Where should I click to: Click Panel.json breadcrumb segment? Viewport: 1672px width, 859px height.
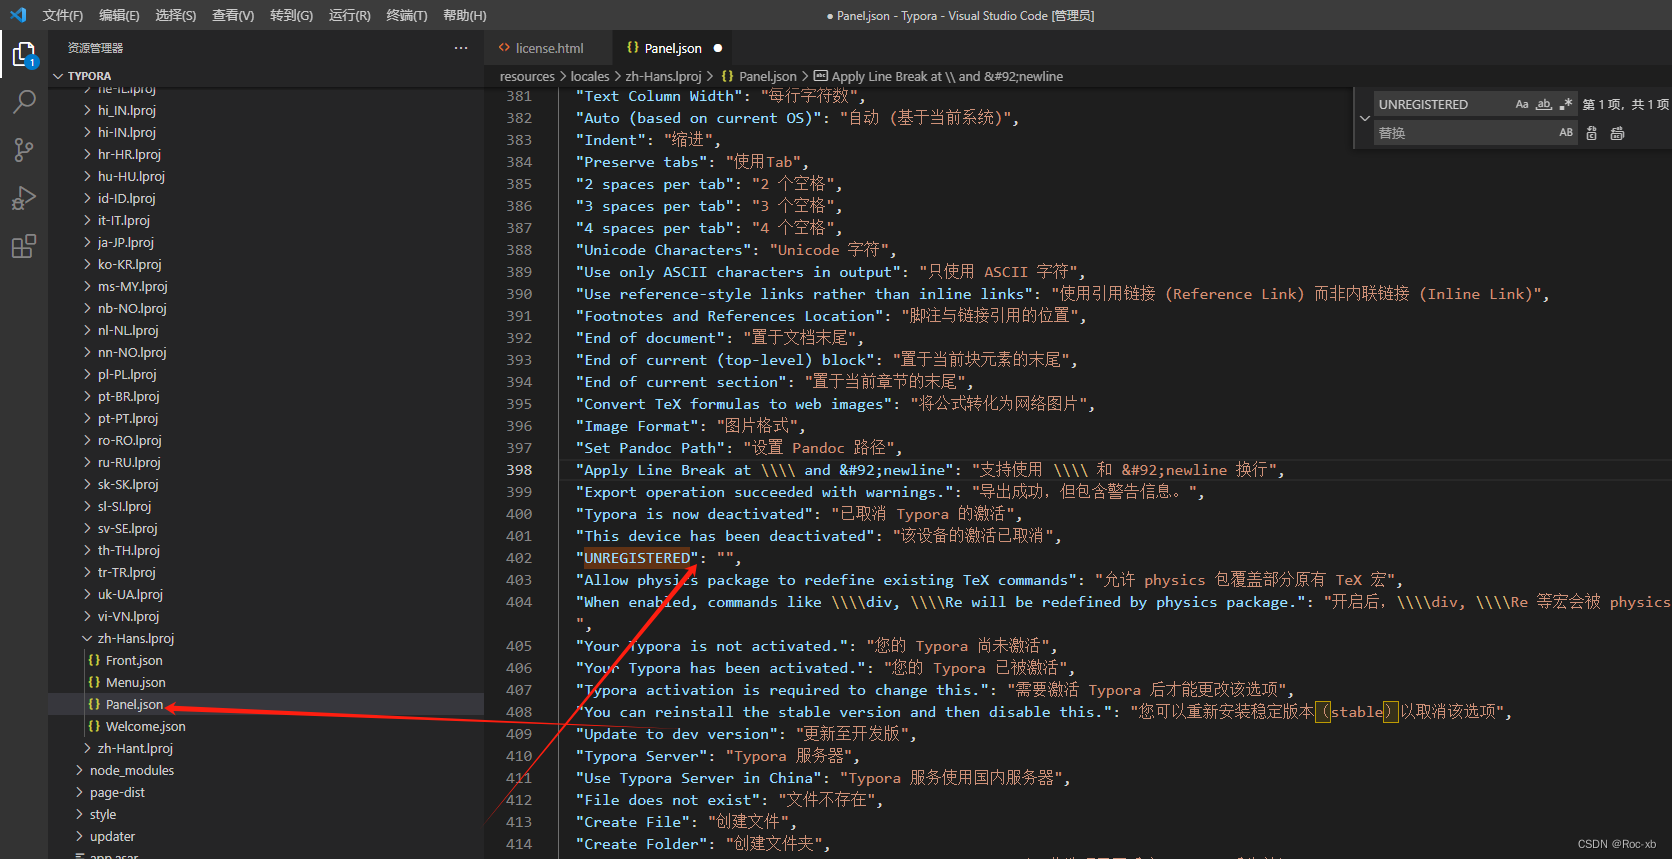[x=767, y=76]
